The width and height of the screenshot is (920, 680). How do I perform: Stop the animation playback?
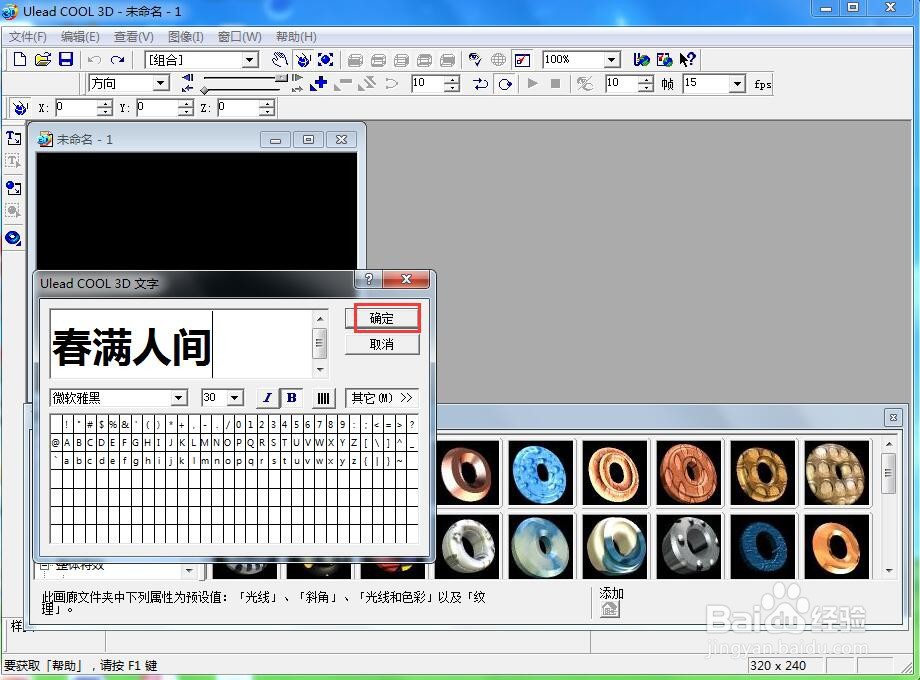[x=555, y=83]
